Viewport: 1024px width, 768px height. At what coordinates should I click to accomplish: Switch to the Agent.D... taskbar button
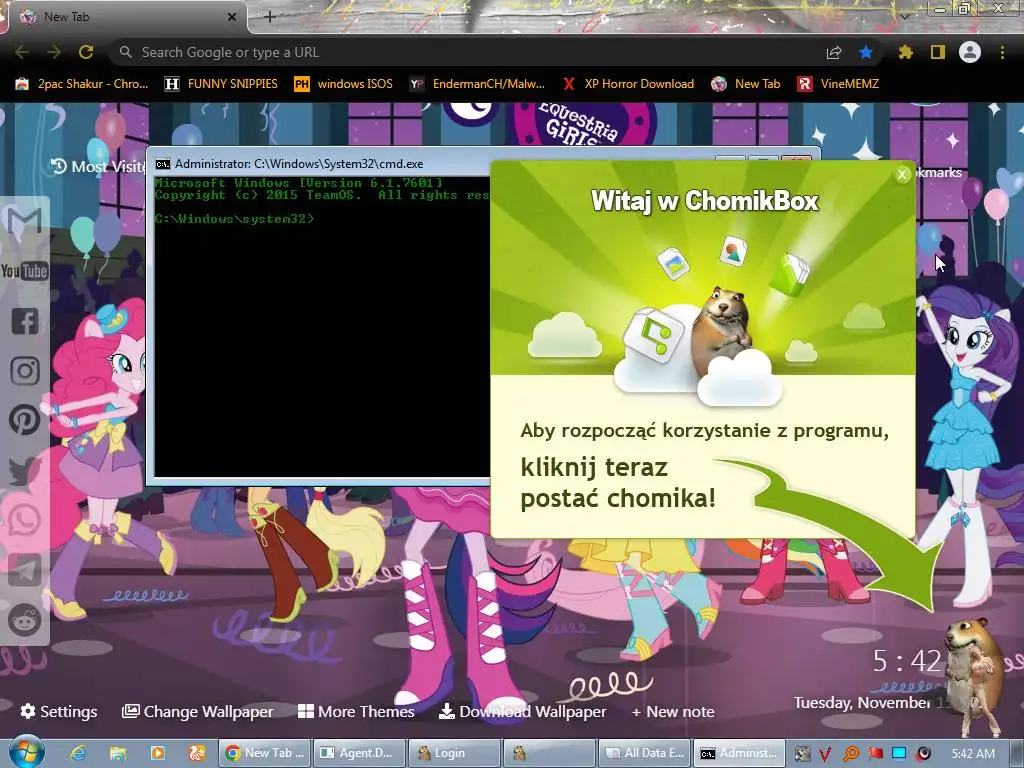(x=359, y=753)
